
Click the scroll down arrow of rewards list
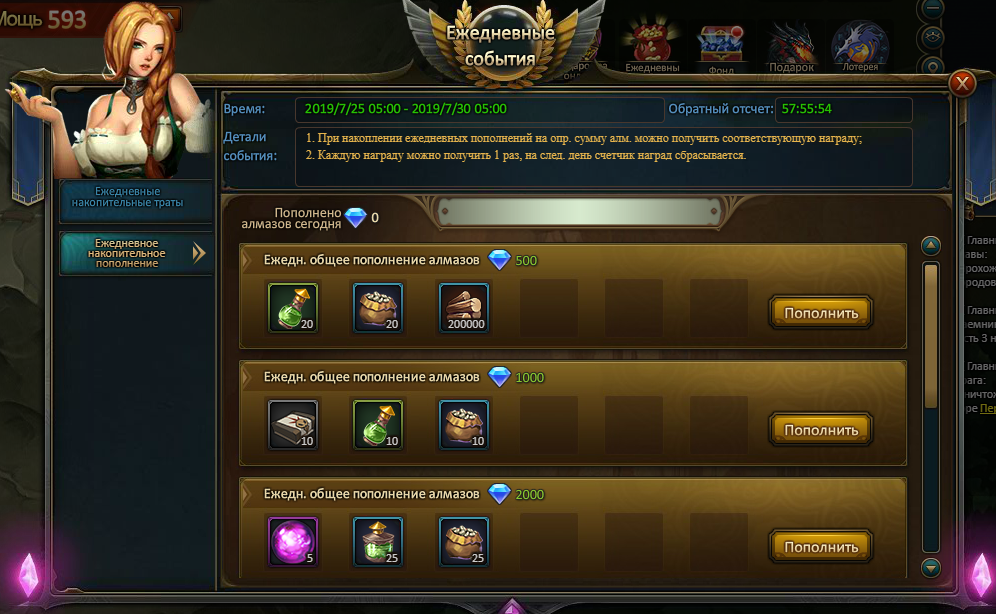(931, 567)
